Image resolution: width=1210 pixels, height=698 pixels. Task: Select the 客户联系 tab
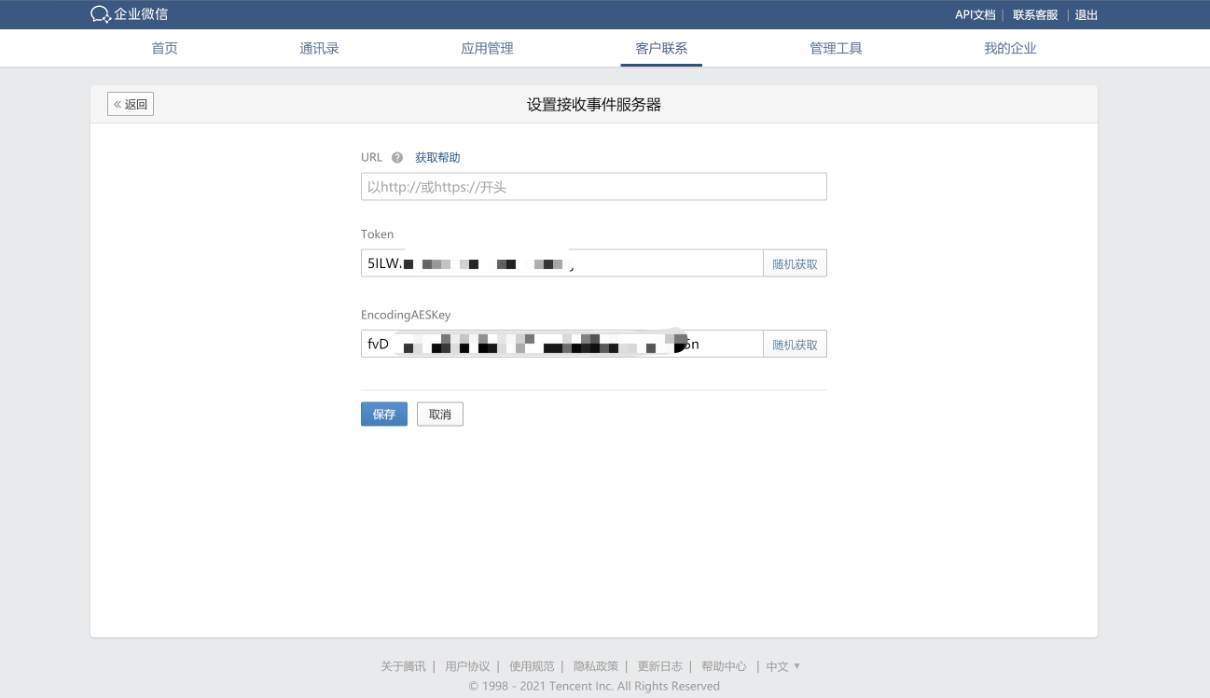[661, 48]
